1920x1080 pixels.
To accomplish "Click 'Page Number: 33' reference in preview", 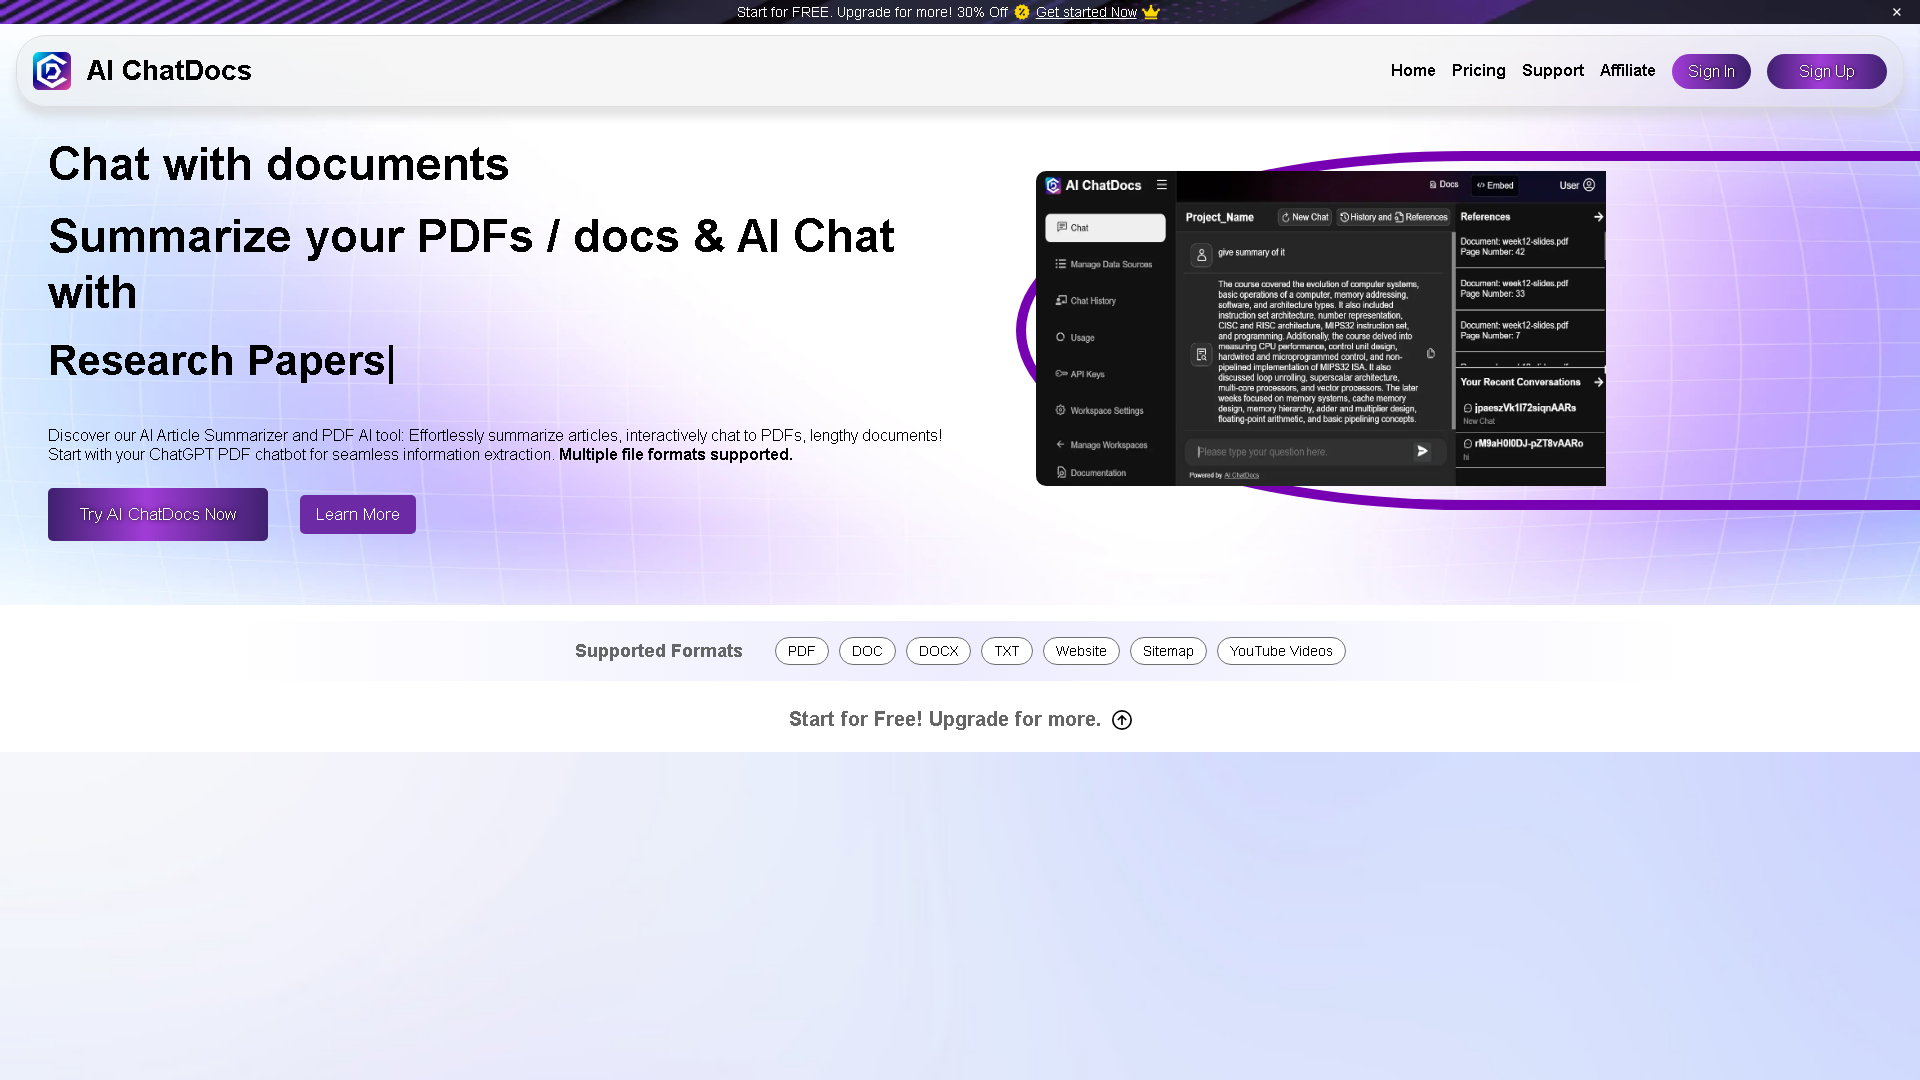I will tap(1492, 294).
